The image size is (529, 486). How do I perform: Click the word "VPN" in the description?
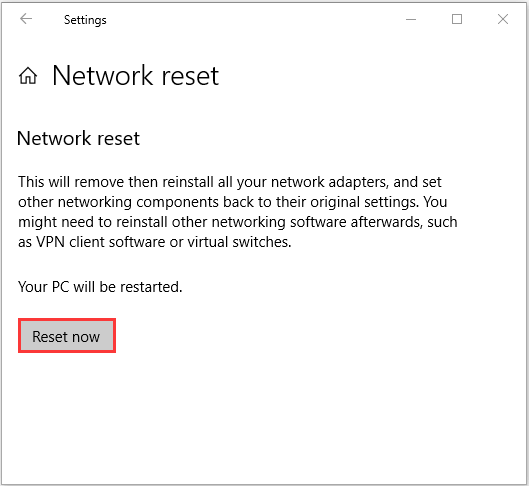[51, 242]
